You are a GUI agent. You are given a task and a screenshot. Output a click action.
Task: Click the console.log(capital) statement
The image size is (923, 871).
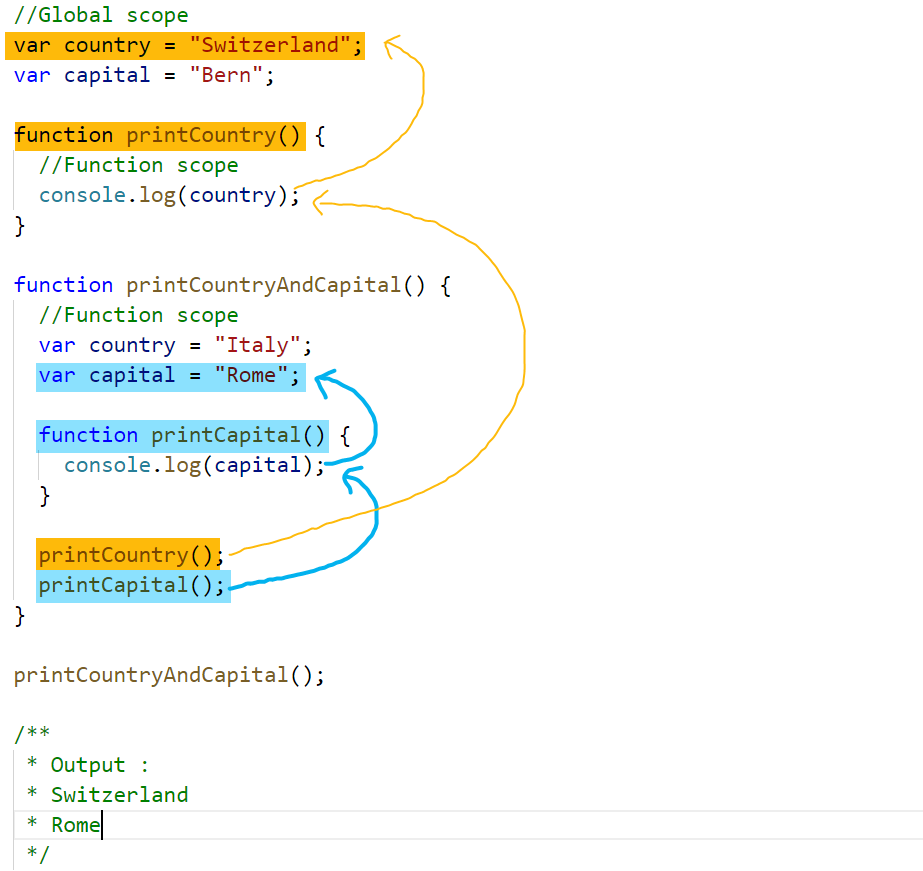click(194, 466)
